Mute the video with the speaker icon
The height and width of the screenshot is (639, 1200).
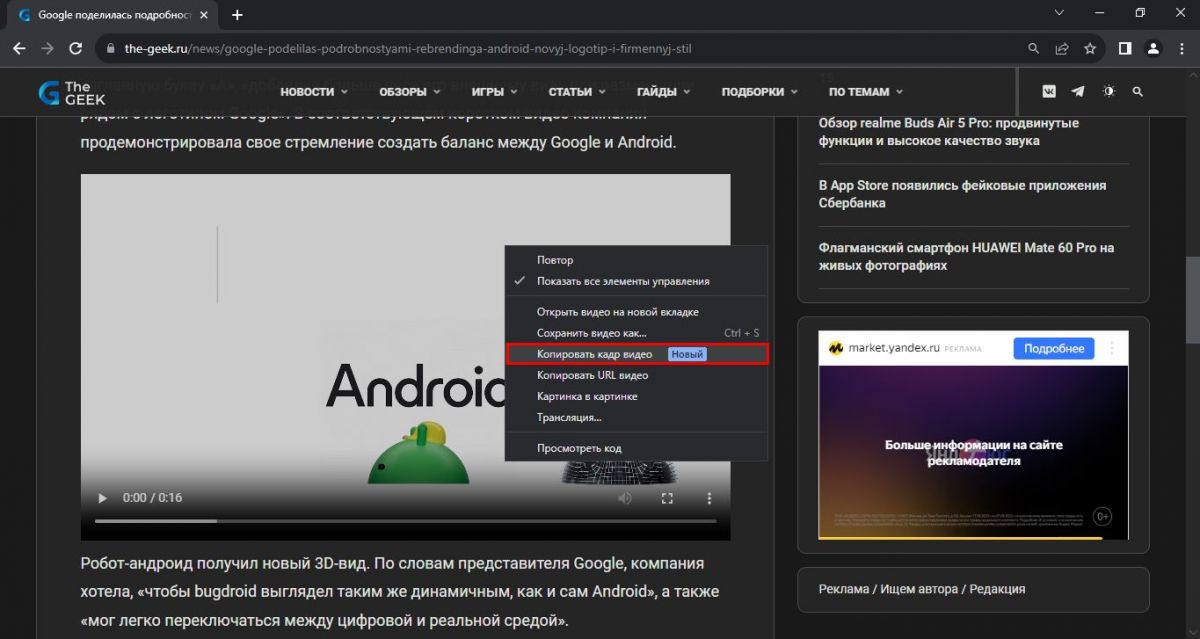[625, 497]
